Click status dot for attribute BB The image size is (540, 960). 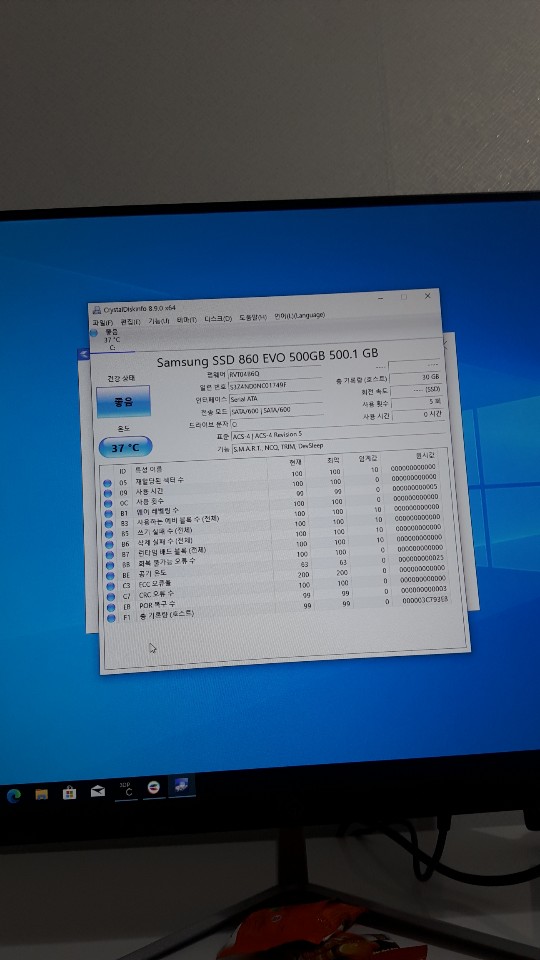pos(110,566)
